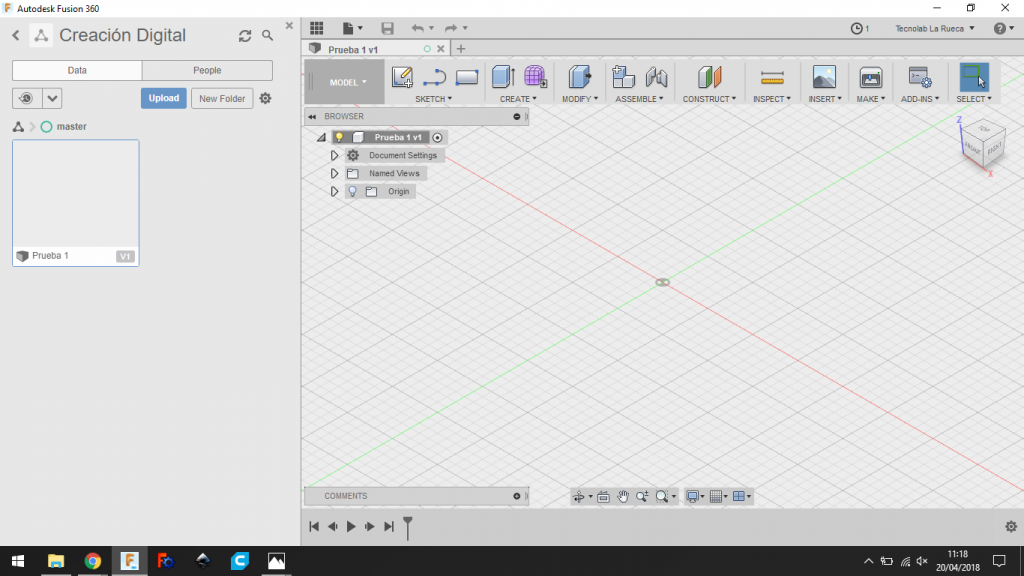Select the Zoom icon in navigation bar
Viewport: 1024px width, 576px height.
(x=642, y=496)
